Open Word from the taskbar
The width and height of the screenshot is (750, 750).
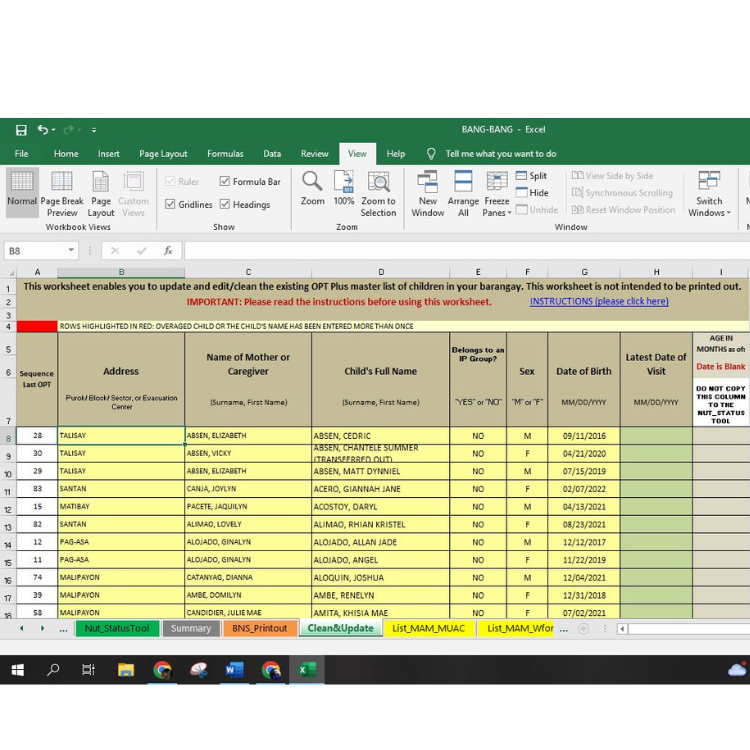[x=234, y=670]
